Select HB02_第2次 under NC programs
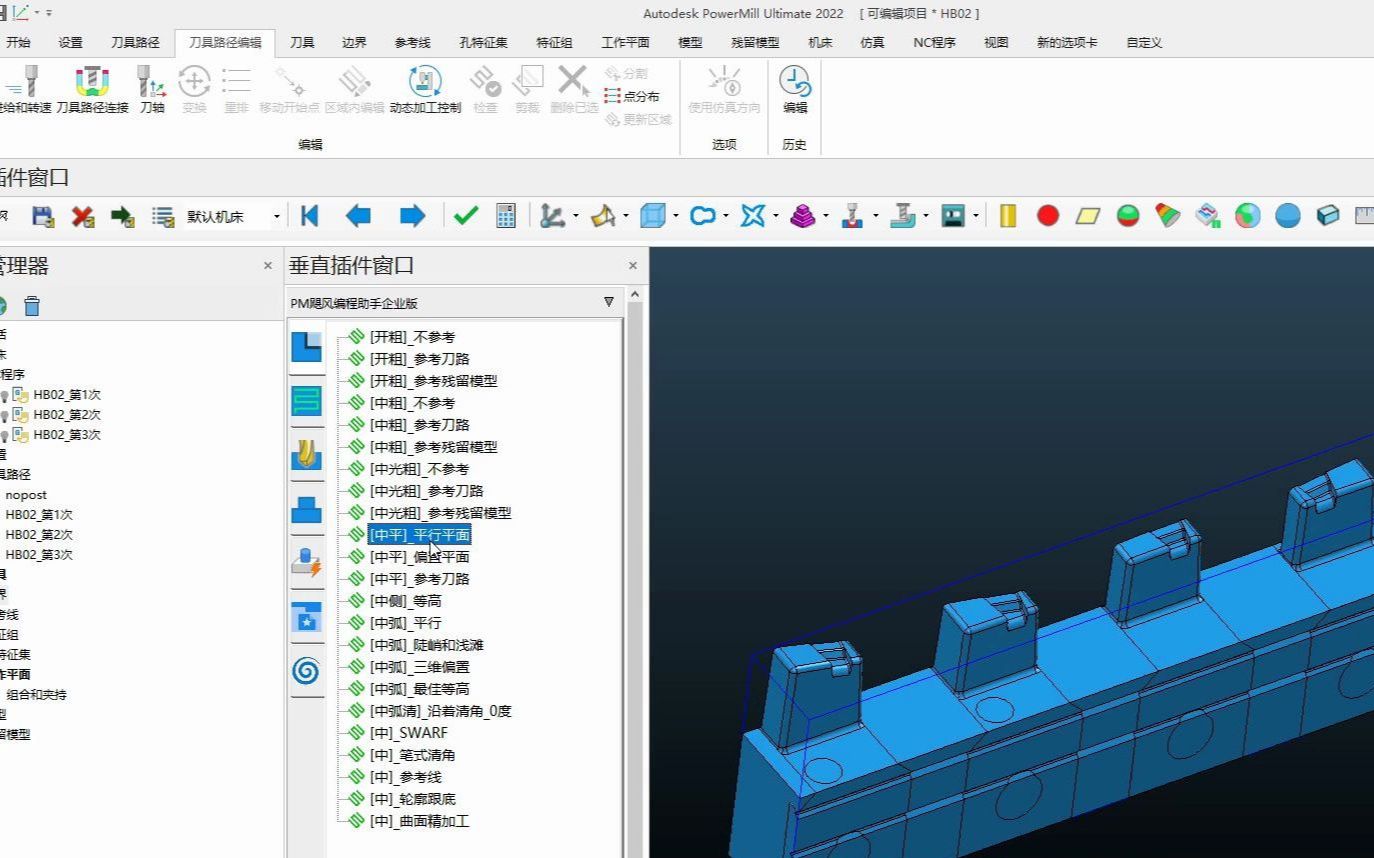The width and height of the screenshot is (1374, 858). click(x=66, y=415)
